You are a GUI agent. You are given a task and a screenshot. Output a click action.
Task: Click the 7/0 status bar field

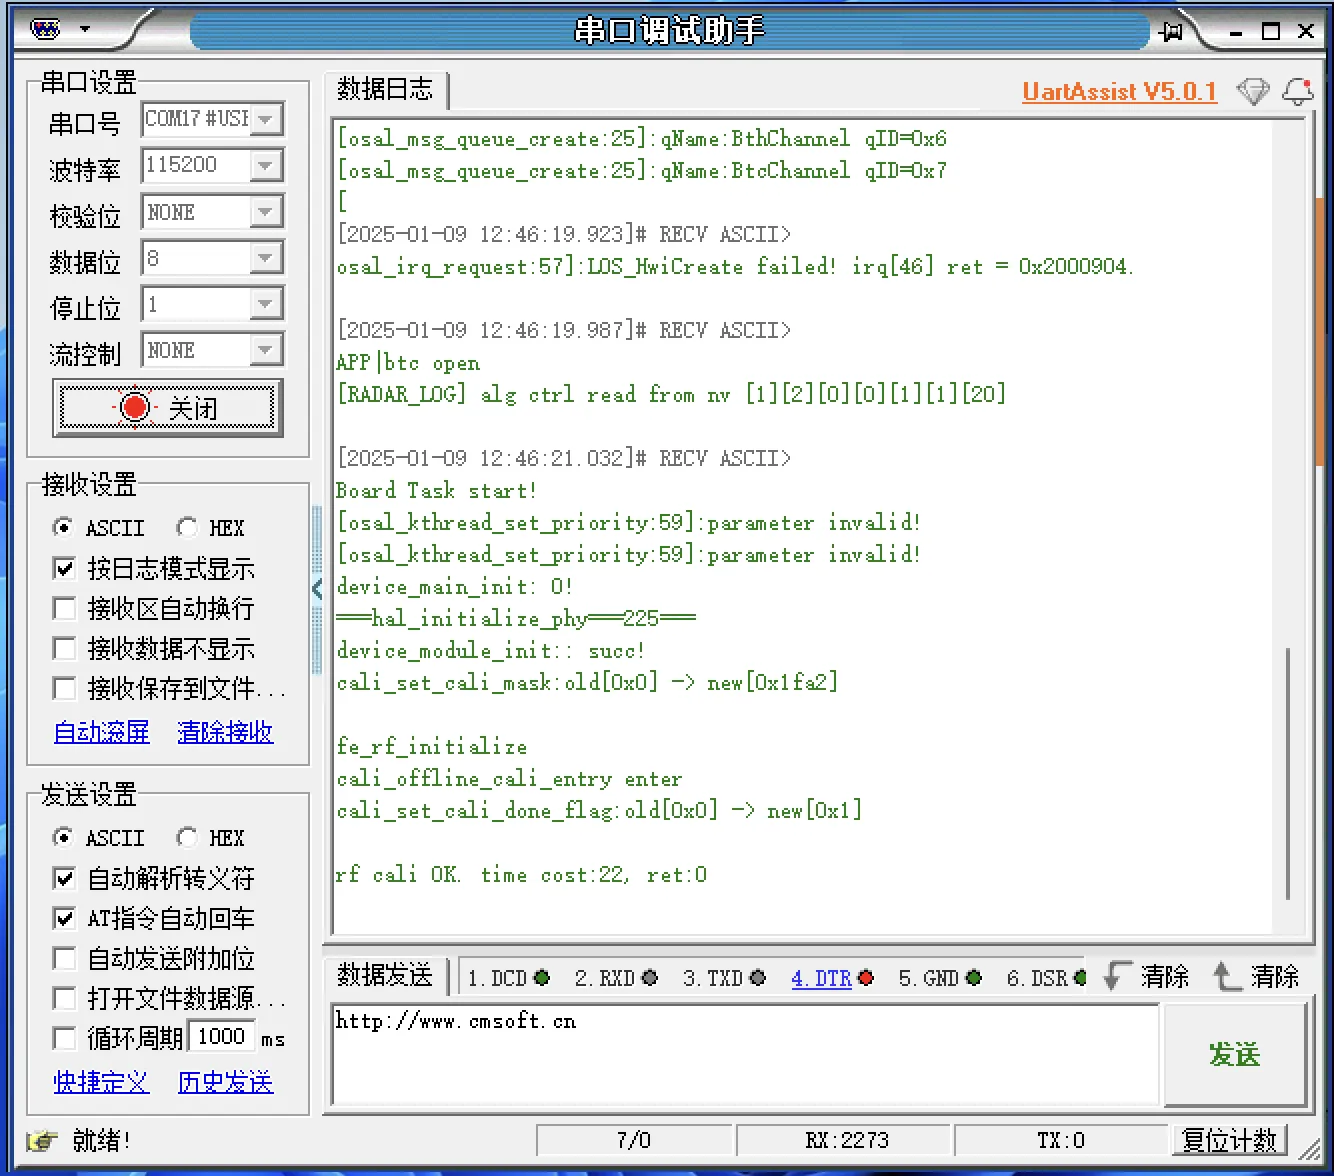(x=634, y=1140)
